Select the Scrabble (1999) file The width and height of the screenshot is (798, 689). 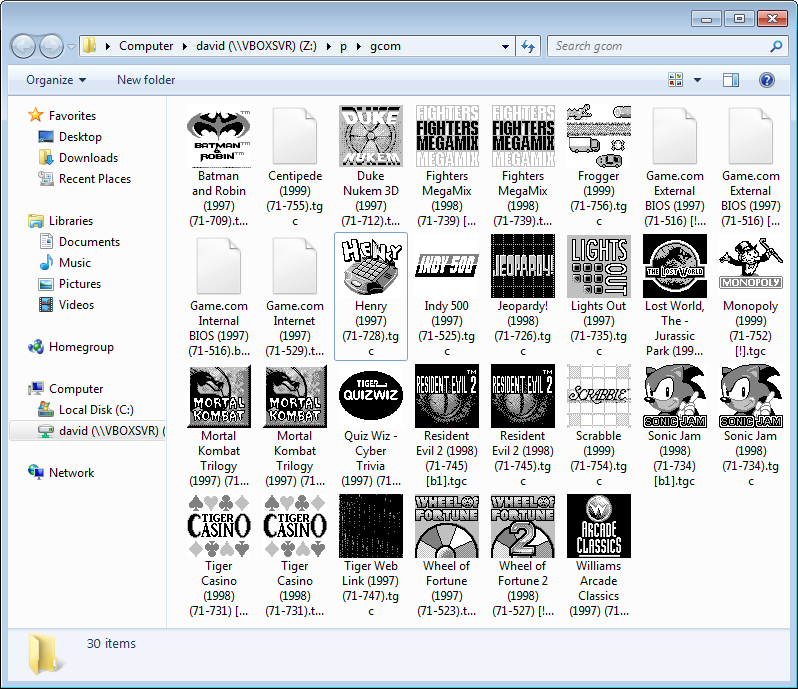[x=598, y=426]
